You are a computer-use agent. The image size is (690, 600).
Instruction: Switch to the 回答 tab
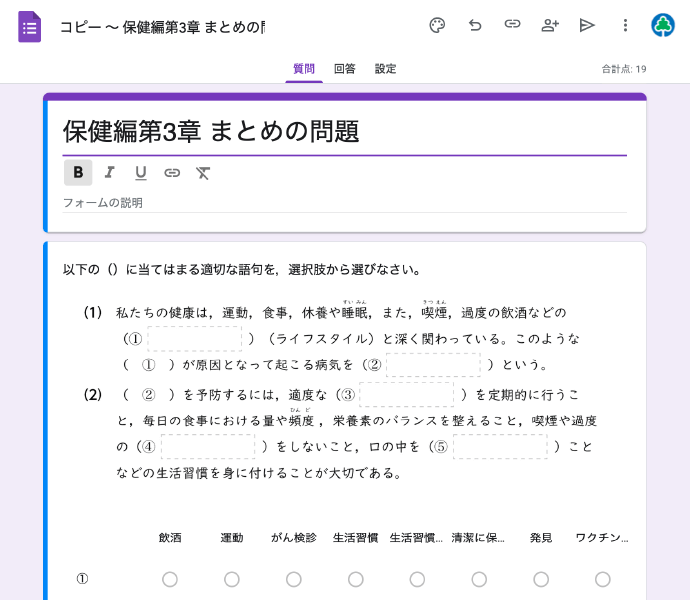pyautogui.click(x=345, y=69)
